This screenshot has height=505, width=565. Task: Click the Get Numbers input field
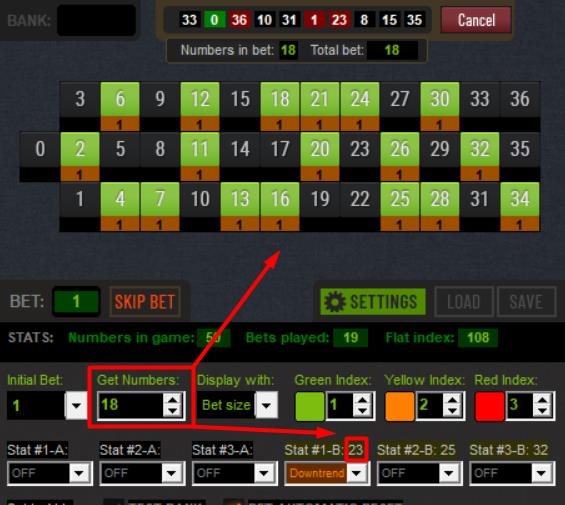tap(131, 405)
